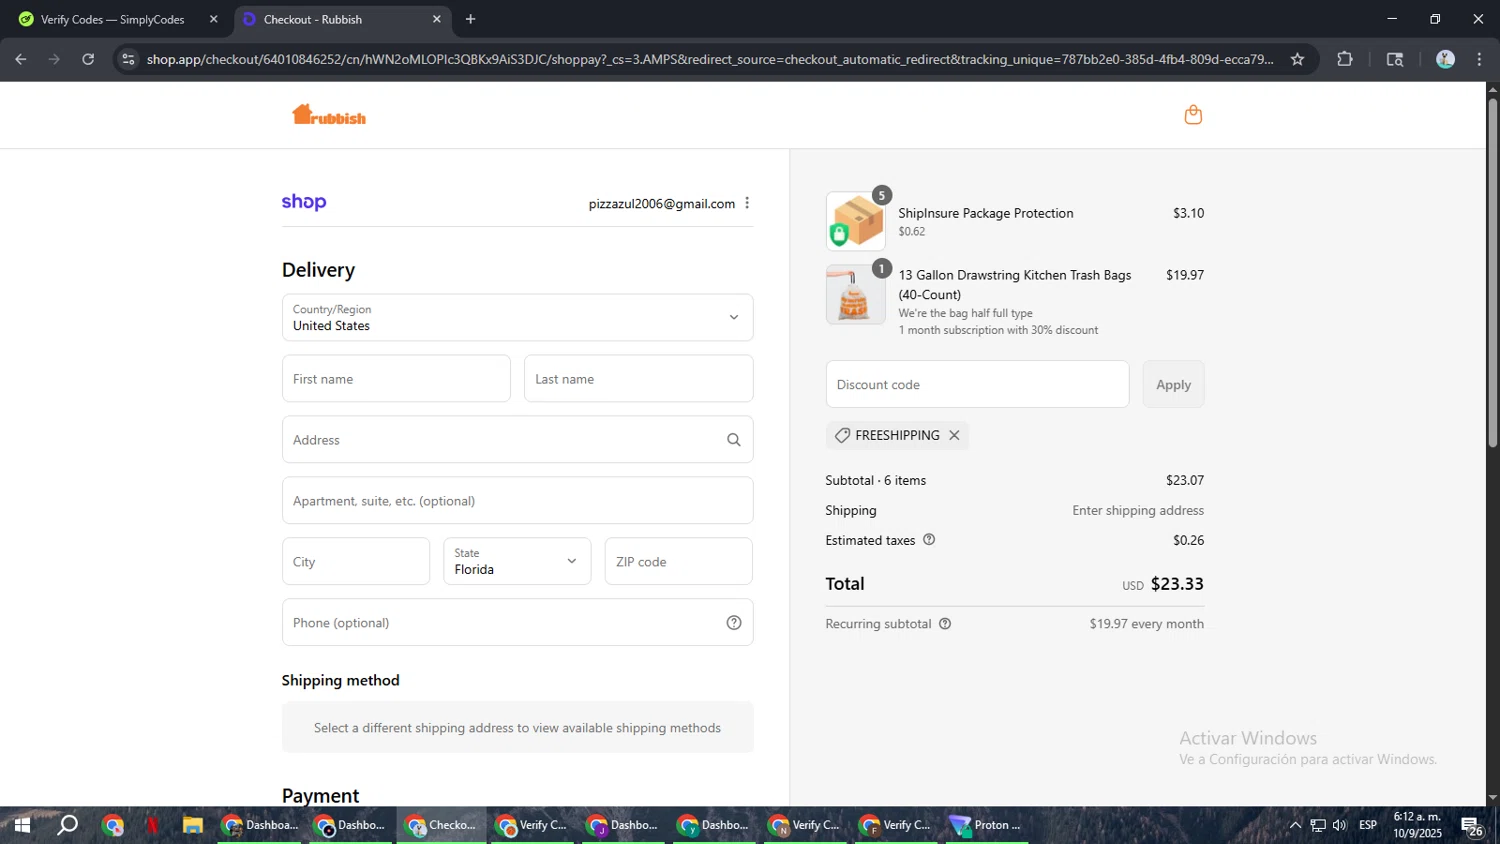Open Windows Start menu
Viewport: 1500px width, 844px height.
click(21, 825)
